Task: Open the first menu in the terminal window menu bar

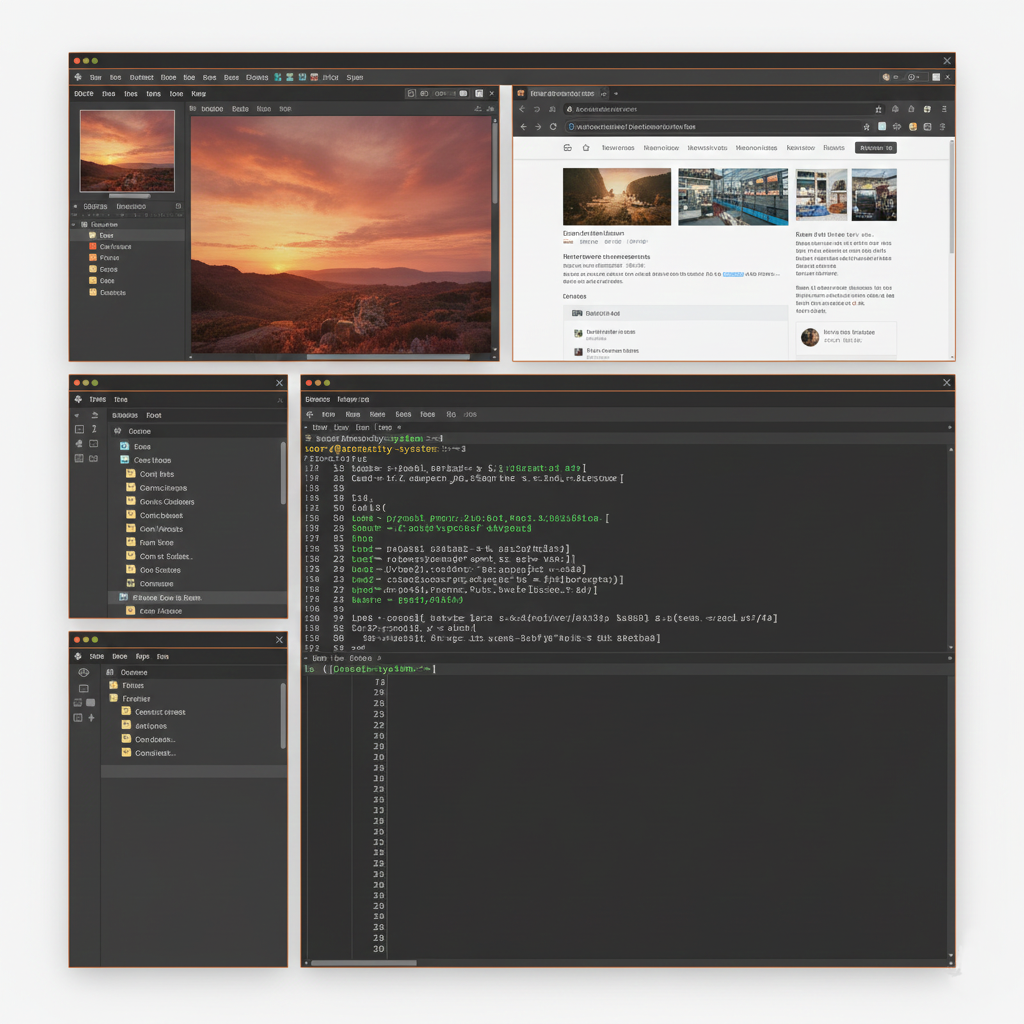Action: (317, 399)
